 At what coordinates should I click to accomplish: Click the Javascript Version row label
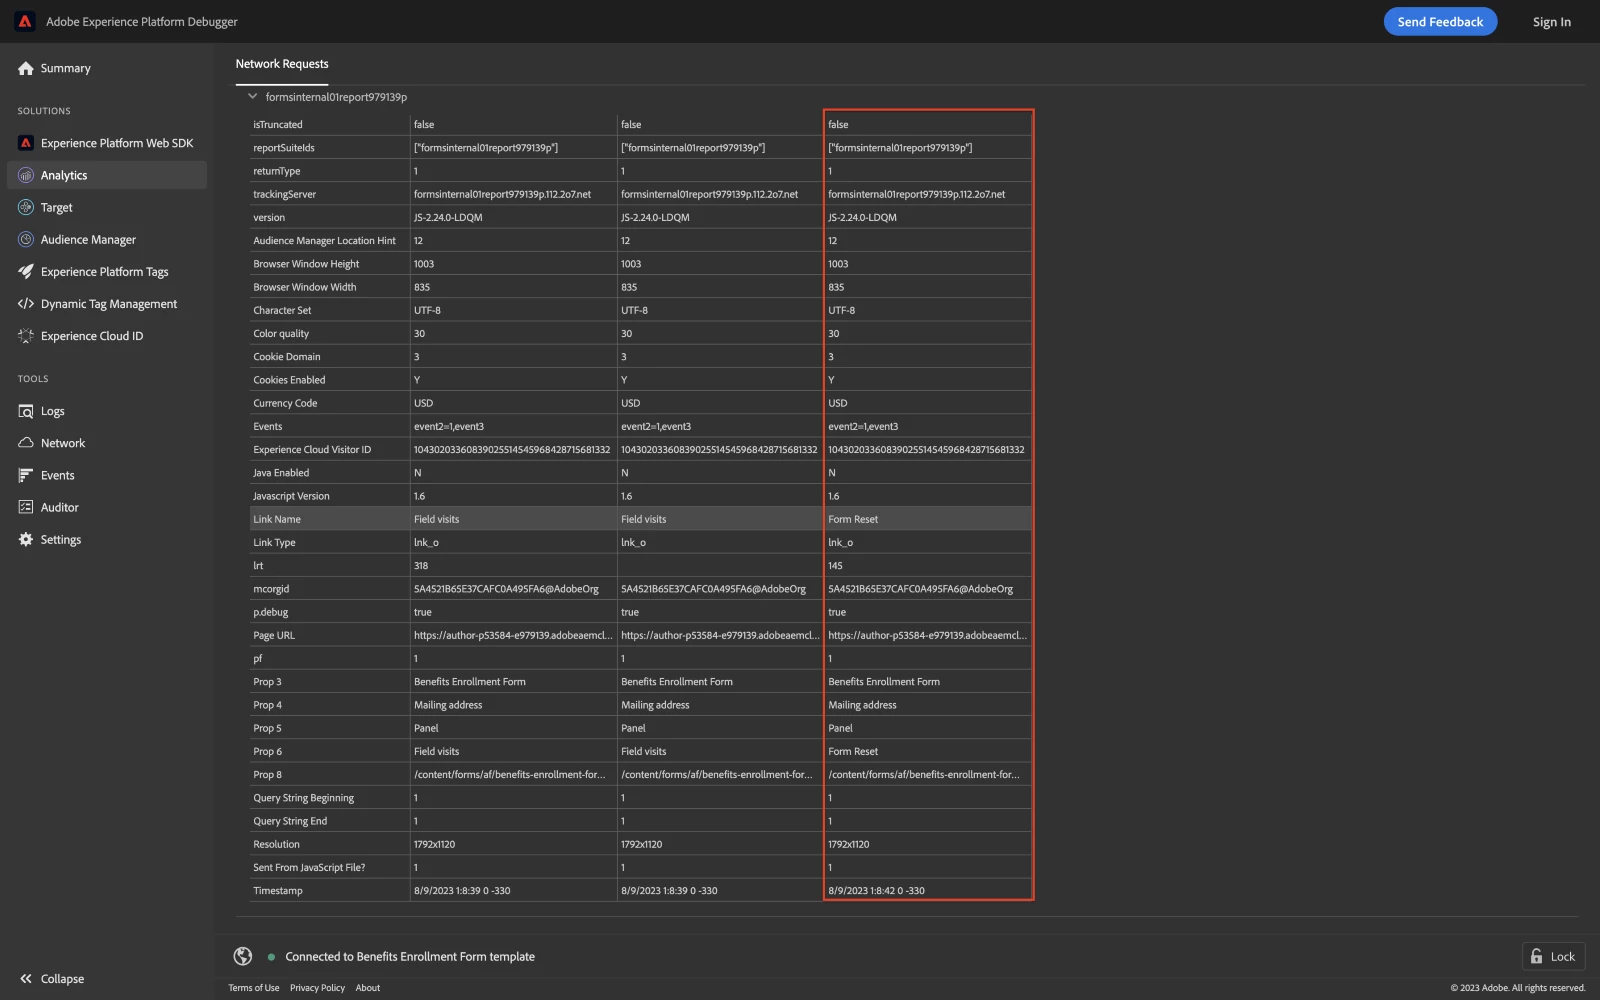291,496
